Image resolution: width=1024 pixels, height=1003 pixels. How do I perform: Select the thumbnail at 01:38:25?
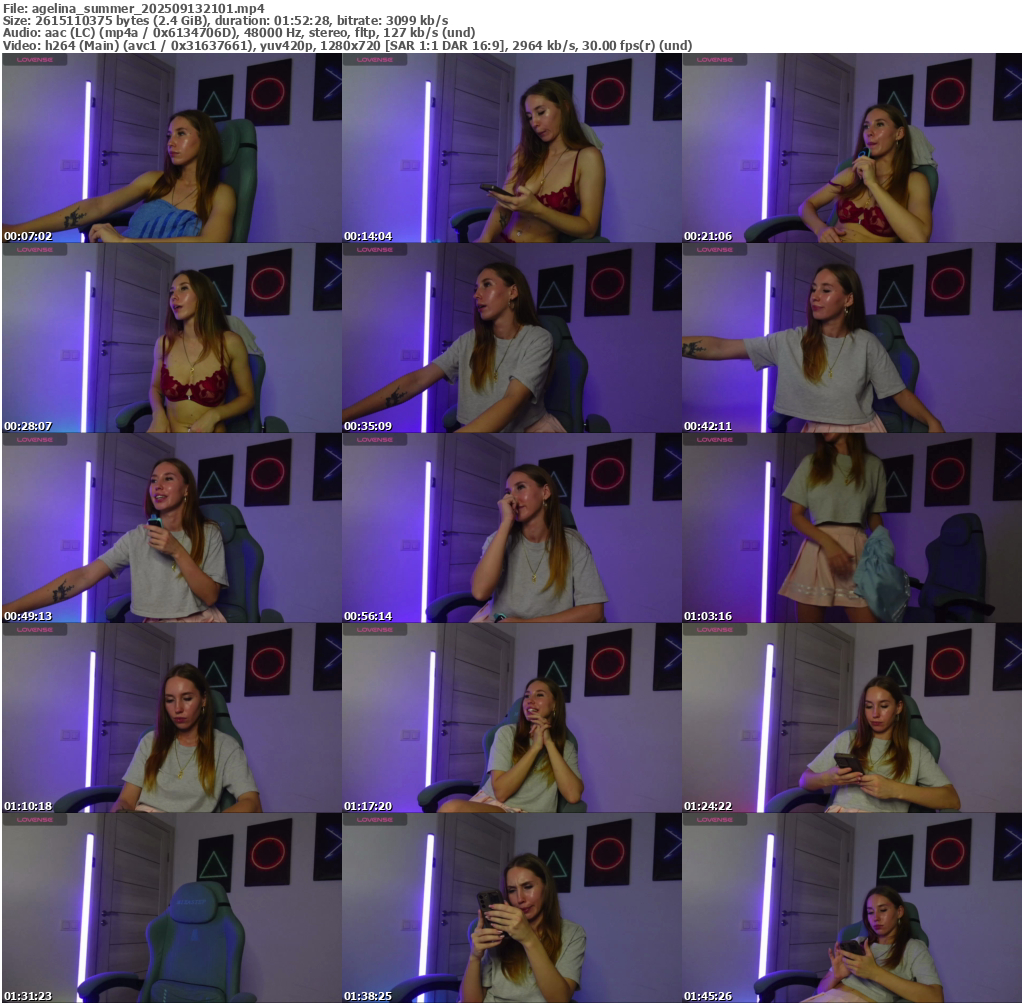tap(511, 908)
